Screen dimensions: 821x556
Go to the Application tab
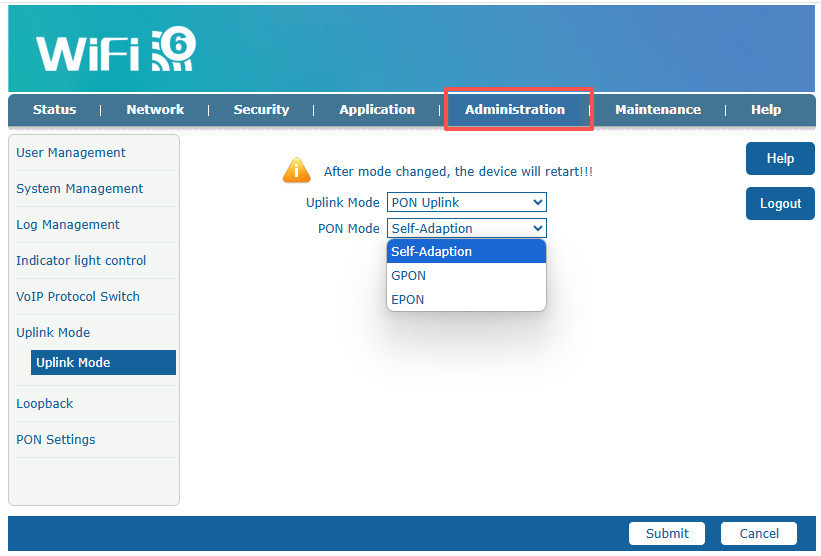pyautogui.click(x=377, y=109)
